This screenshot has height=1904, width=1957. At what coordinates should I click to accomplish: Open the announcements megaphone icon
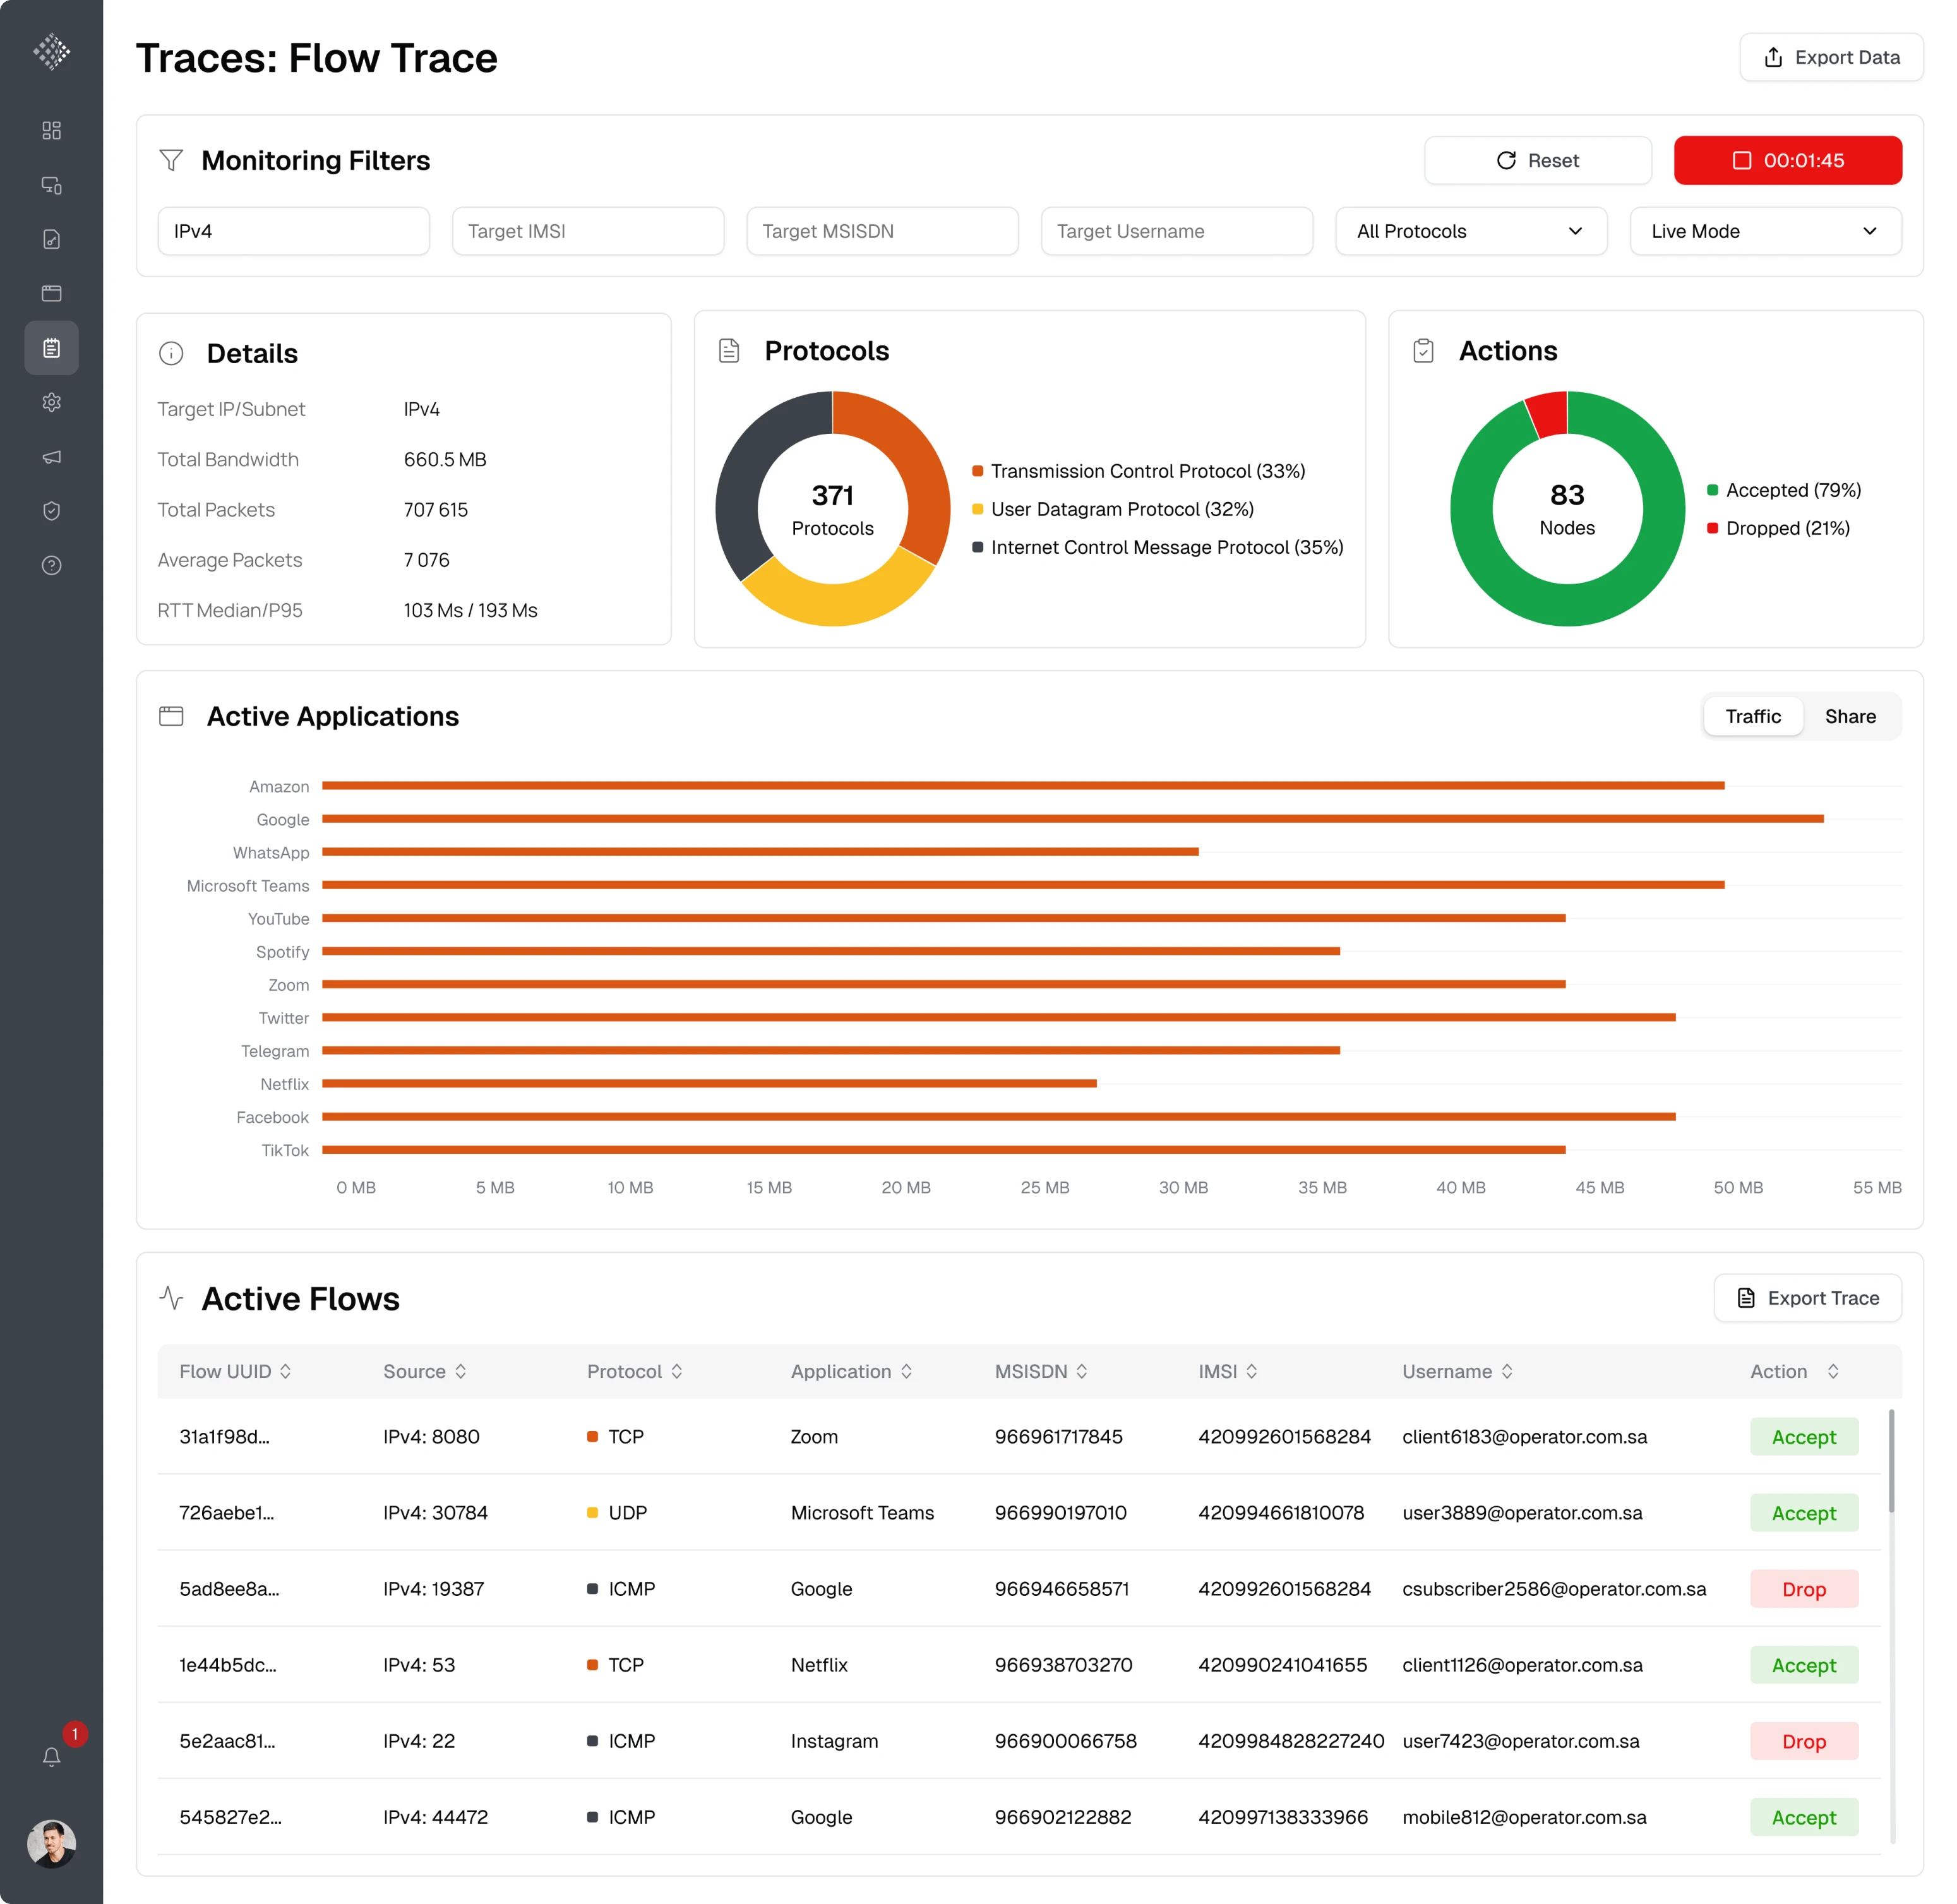point(51,457)
